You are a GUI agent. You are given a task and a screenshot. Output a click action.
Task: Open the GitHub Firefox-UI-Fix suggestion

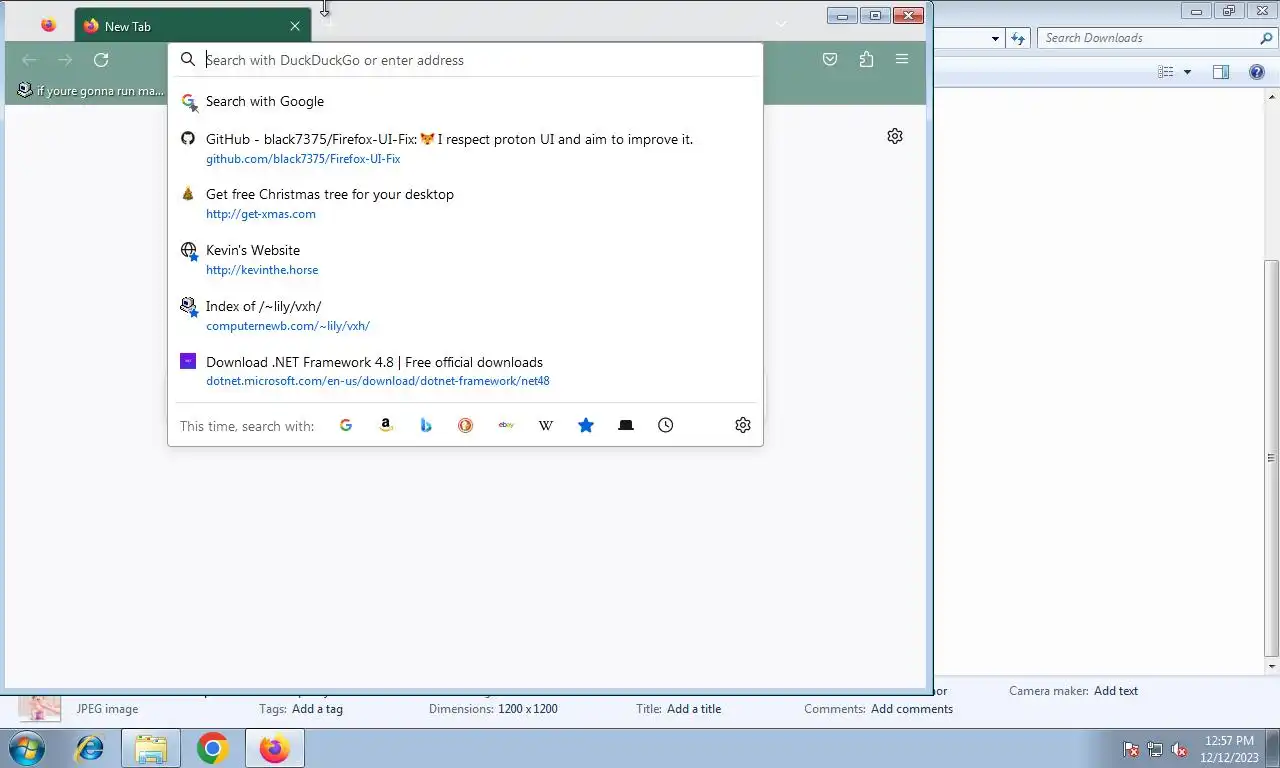click(x=465, y=148)
